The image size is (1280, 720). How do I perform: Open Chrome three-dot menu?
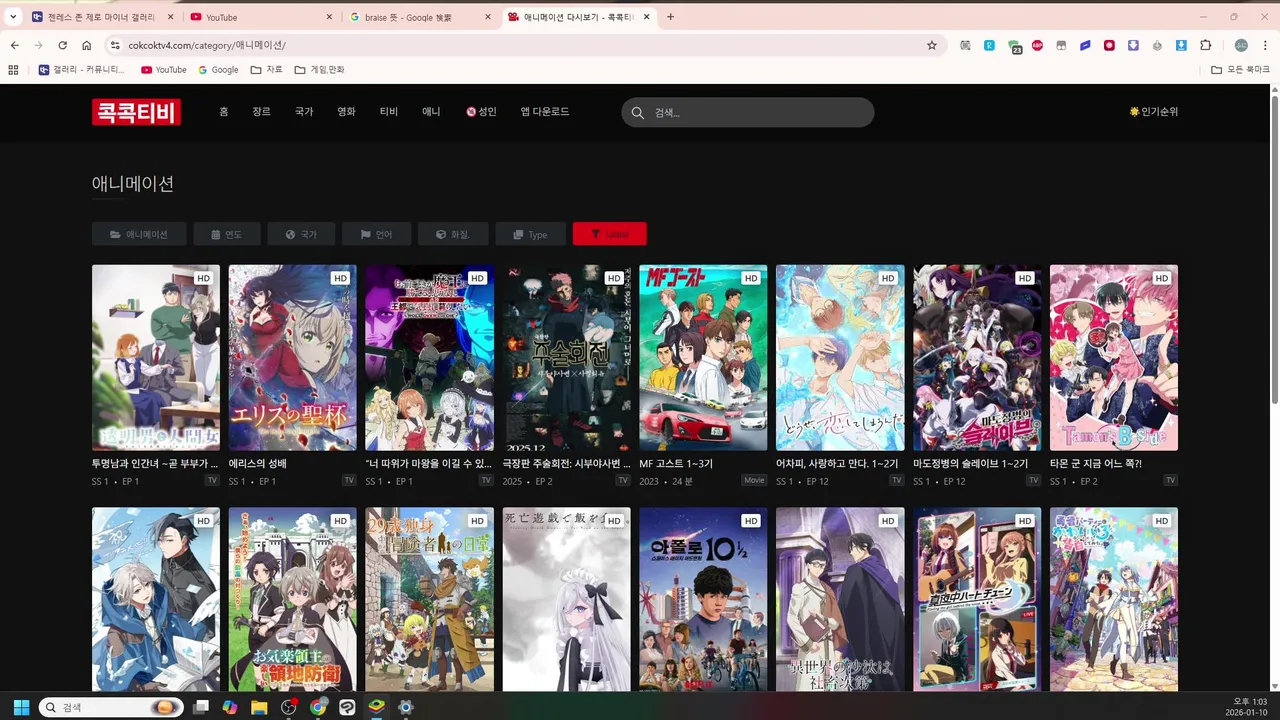1266,45
